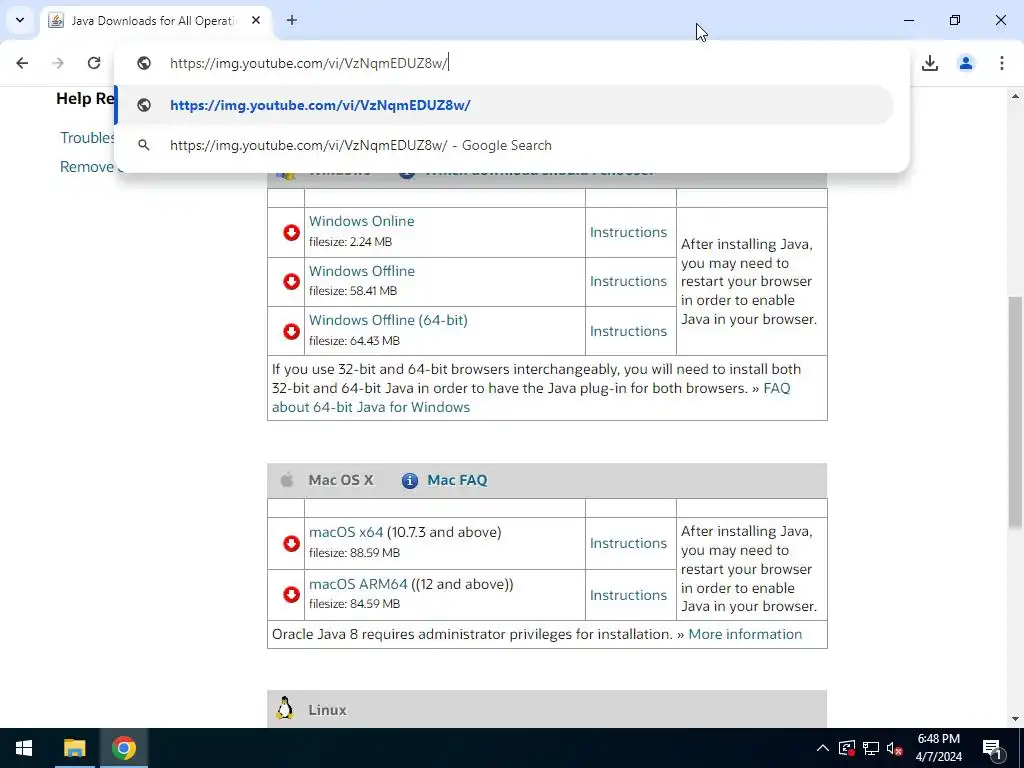Click into the address bar URL text
Image resolution: width=1024 pixels, height=768 pixels.
308,63
